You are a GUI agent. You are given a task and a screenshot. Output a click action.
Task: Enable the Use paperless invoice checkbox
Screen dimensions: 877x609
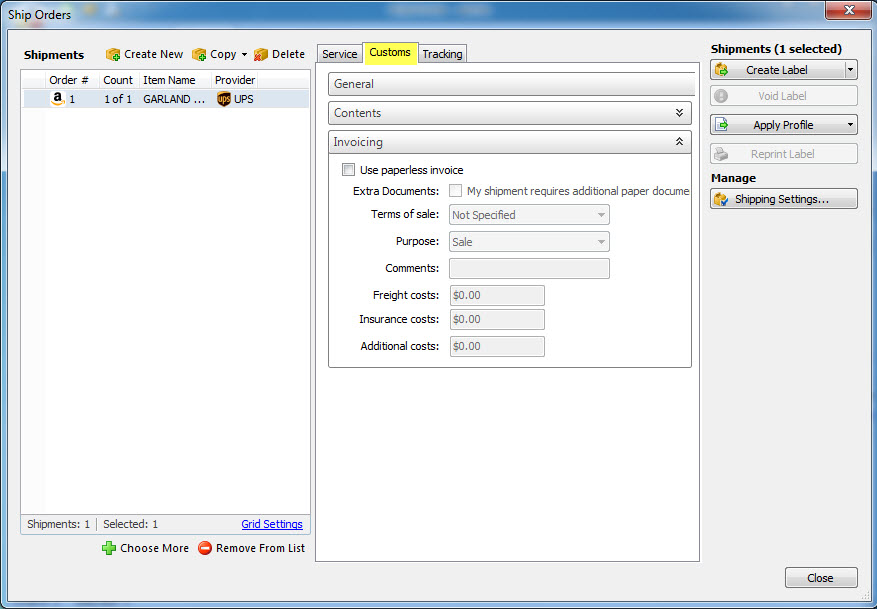(x=348, y=170)
